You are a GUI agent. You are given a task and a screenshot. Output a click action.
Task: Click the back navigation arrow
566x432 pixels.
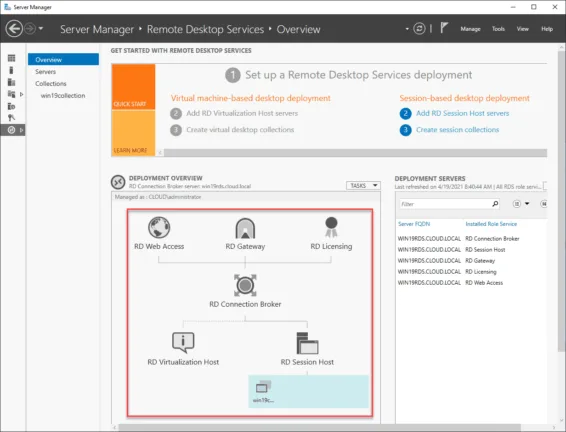point(14,29)
